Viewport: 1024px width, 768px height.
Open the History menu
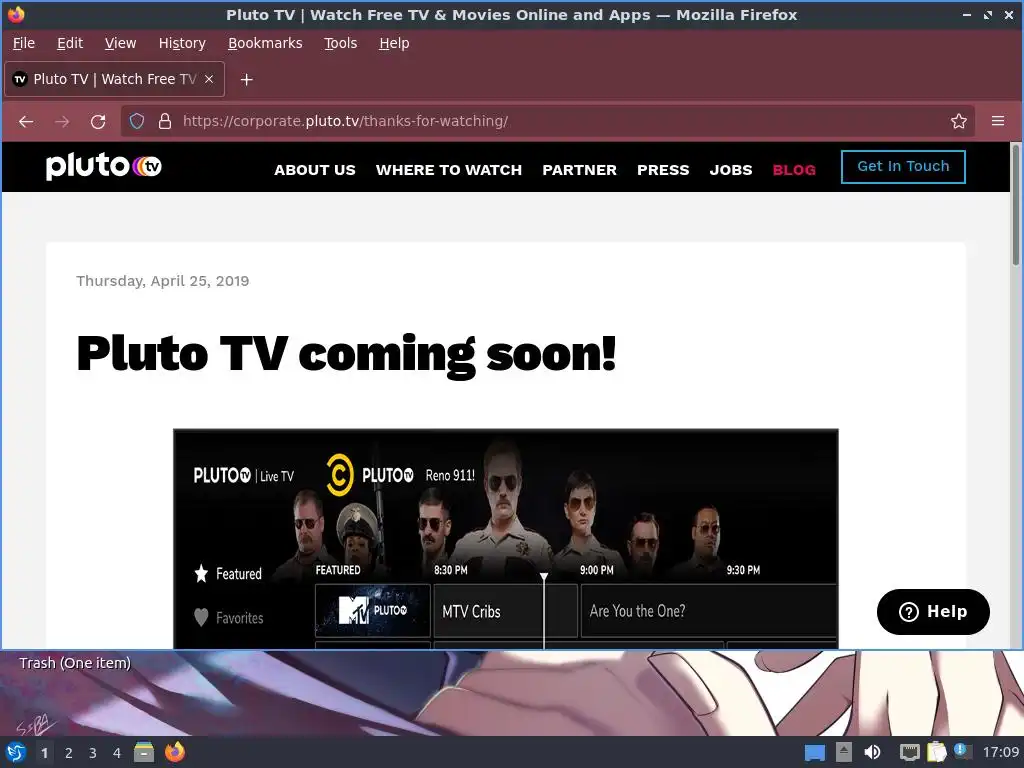point(182,43)
